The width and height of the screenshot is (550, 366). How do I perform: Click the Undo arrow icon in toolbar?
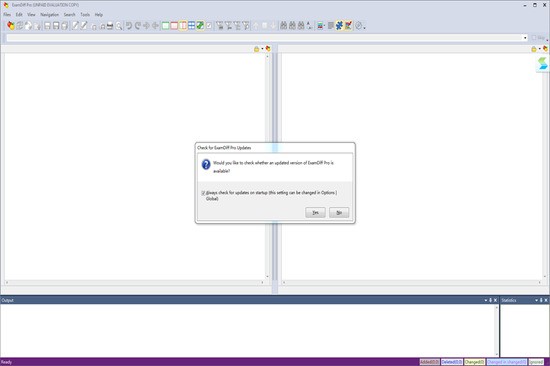pos(129,26)
